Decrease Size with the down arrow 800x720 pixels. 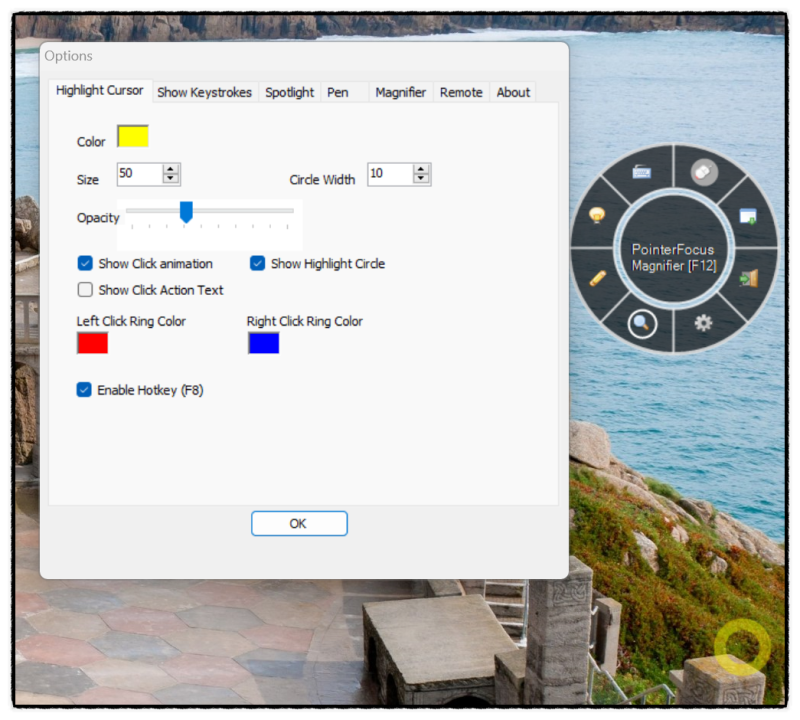pos(170,179)
